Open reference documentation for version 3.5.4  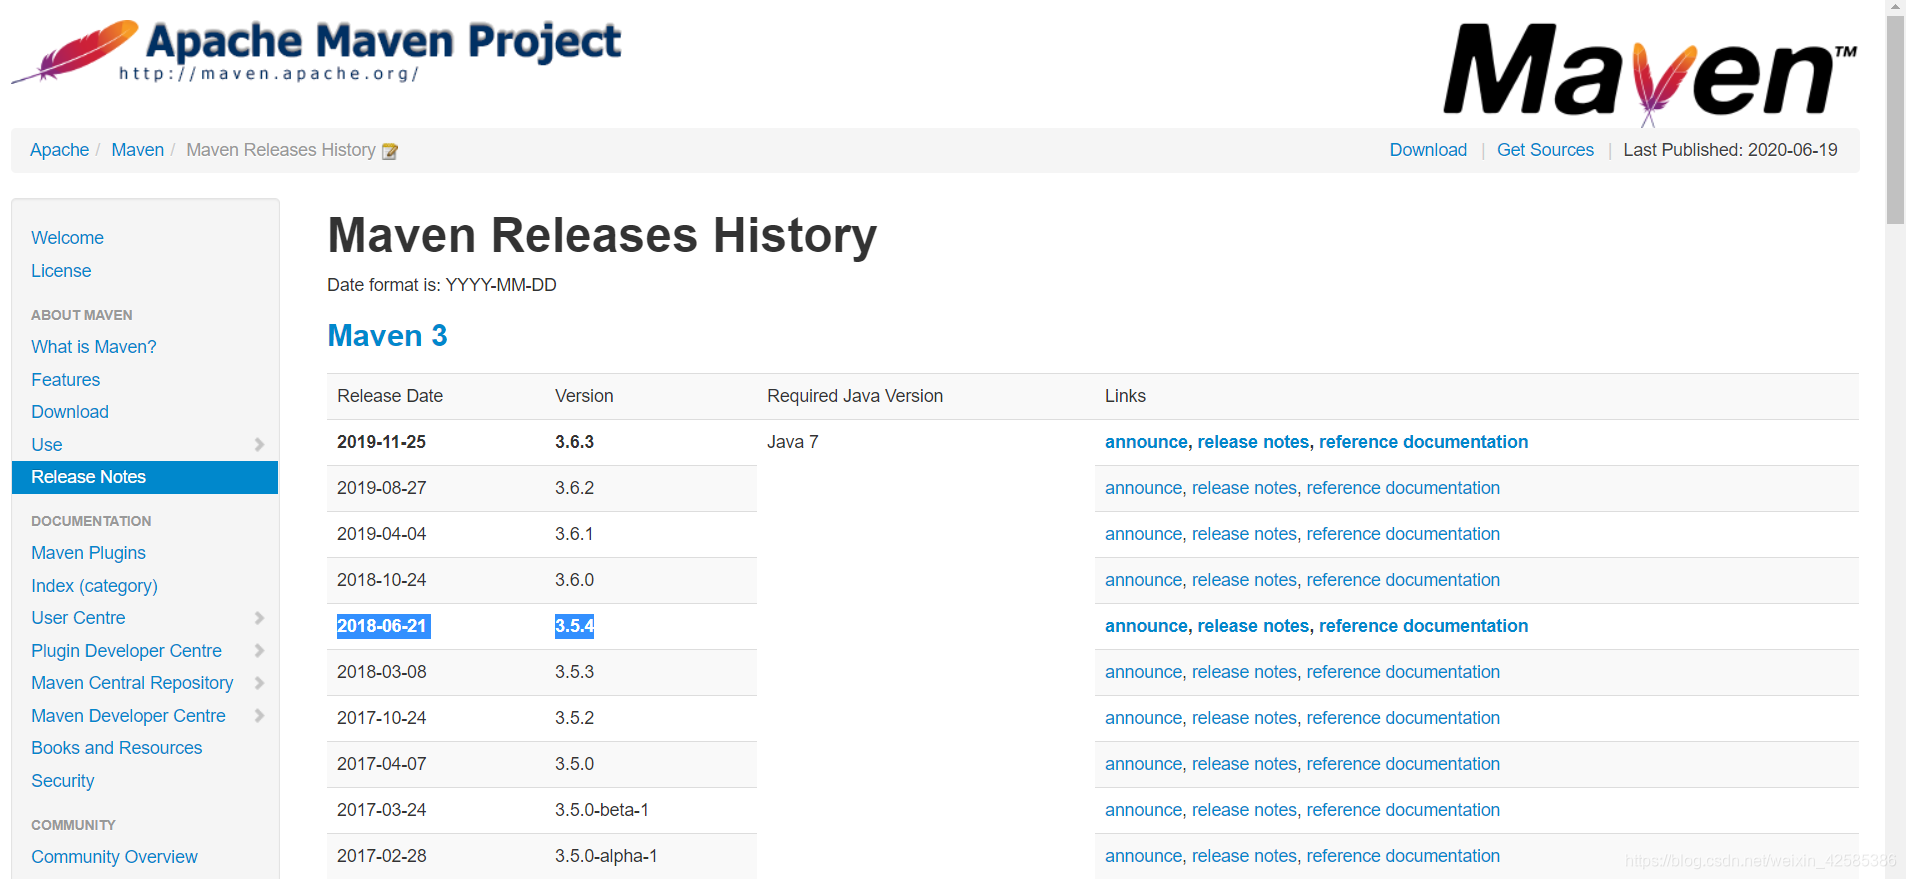coord(1423,626)
